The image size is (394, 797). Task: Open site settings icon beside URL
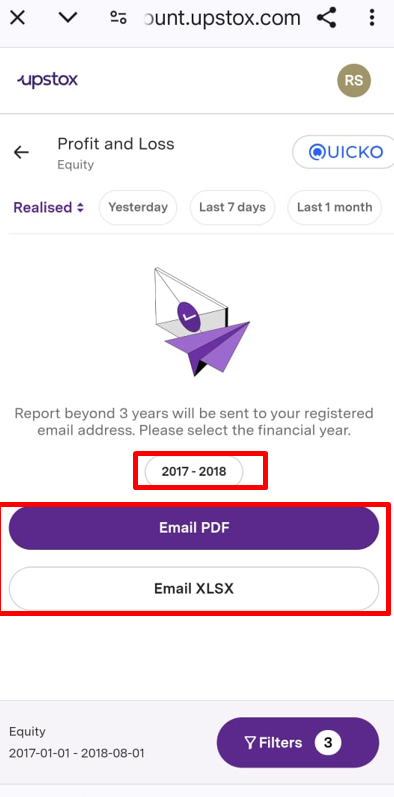(118, 18)
